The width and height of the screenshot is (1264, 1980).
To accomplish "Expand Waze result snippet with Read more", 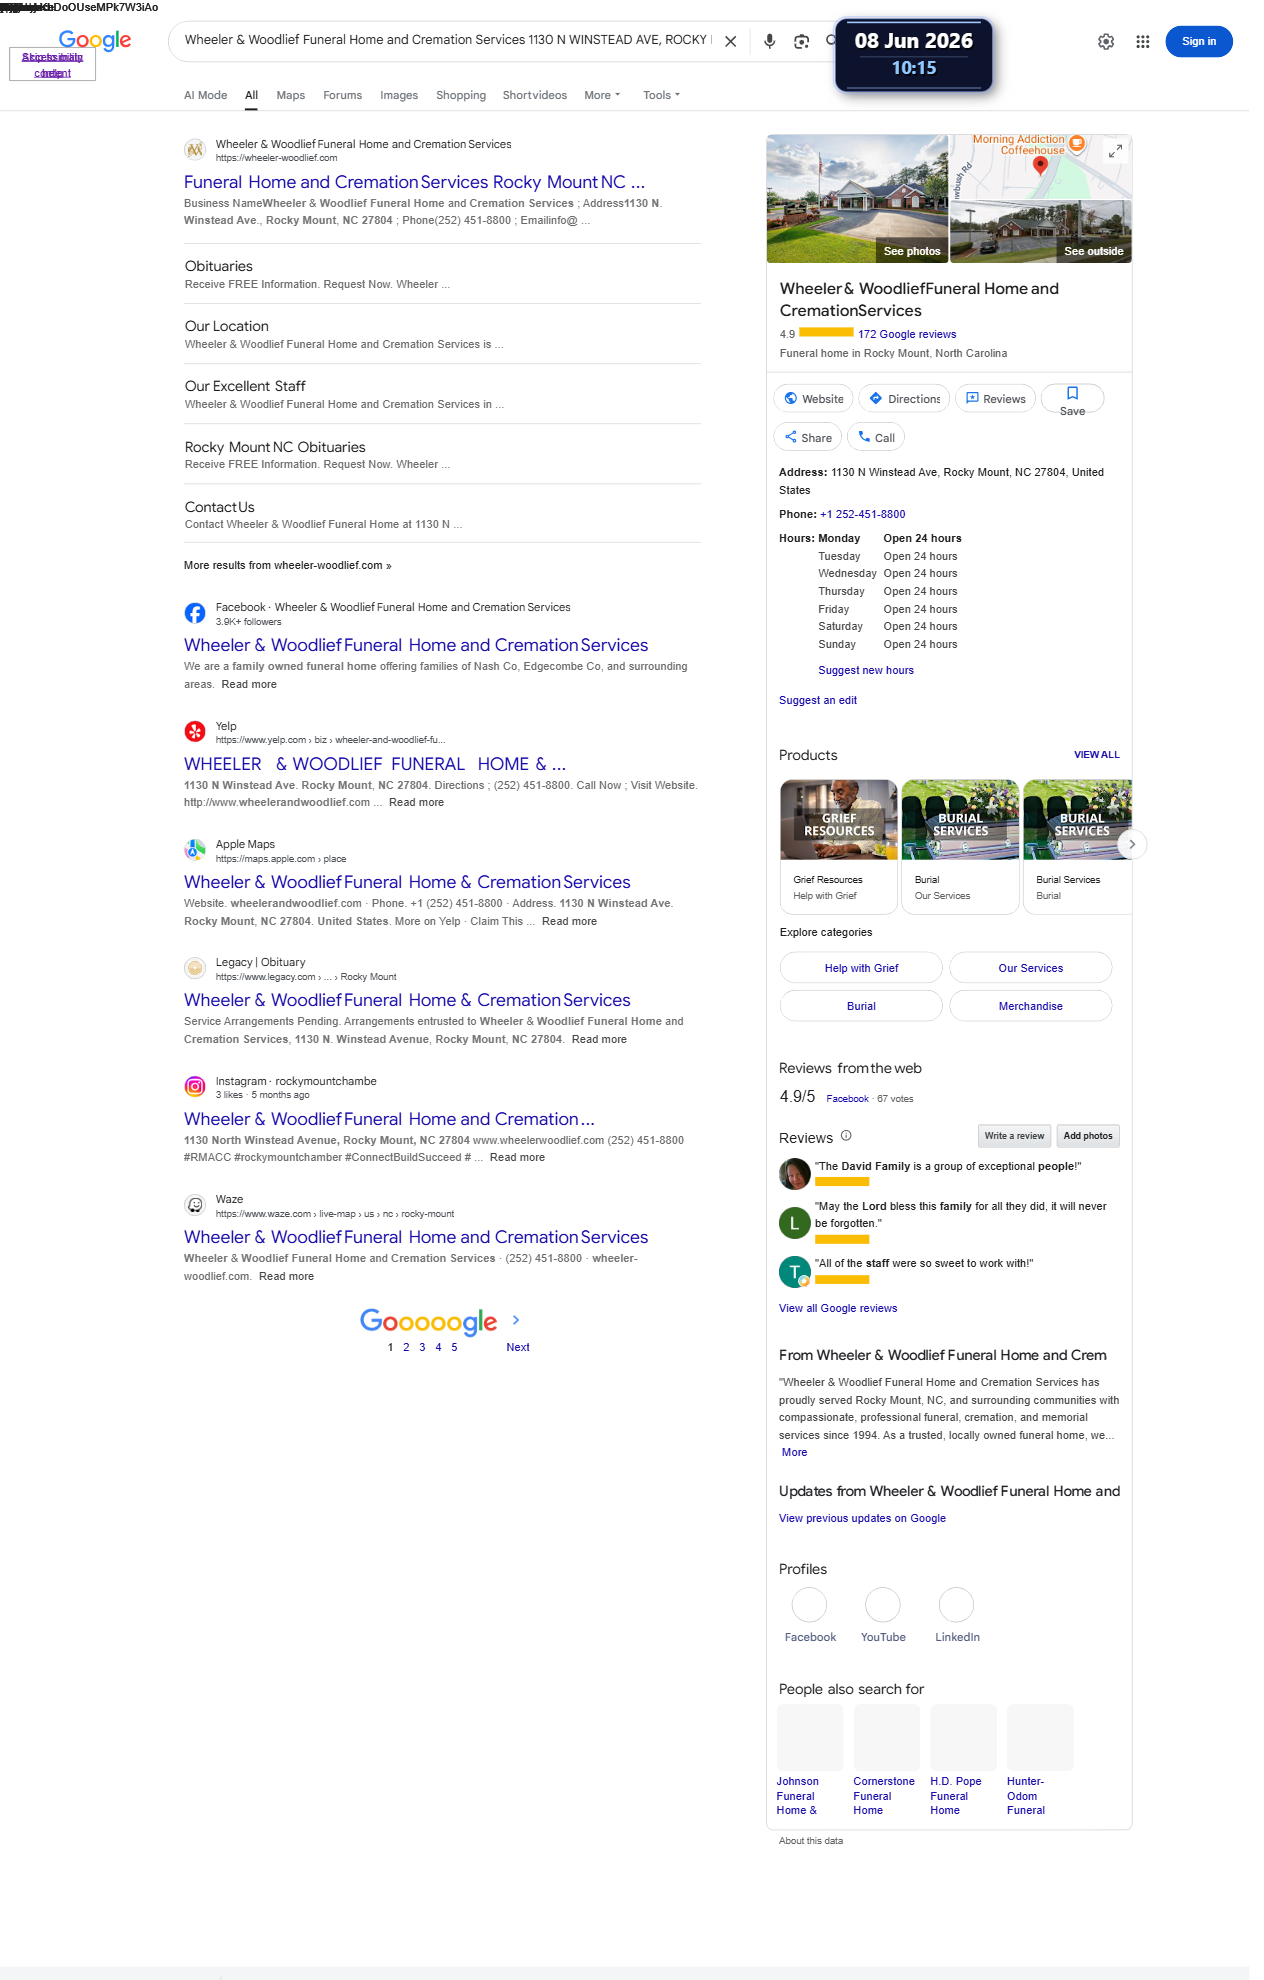I will pyautogui.click(x=286, y=1277).
